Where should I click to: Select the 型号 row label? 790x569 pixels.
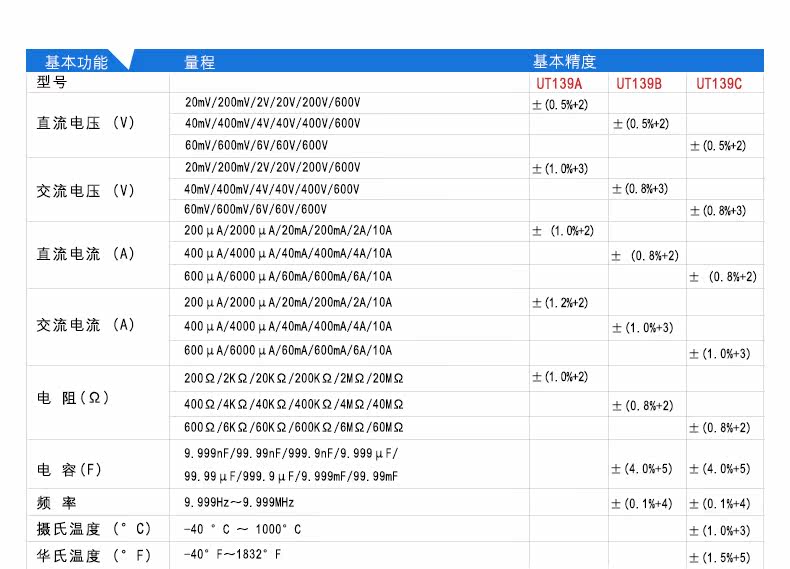click(x=51, y=82)
